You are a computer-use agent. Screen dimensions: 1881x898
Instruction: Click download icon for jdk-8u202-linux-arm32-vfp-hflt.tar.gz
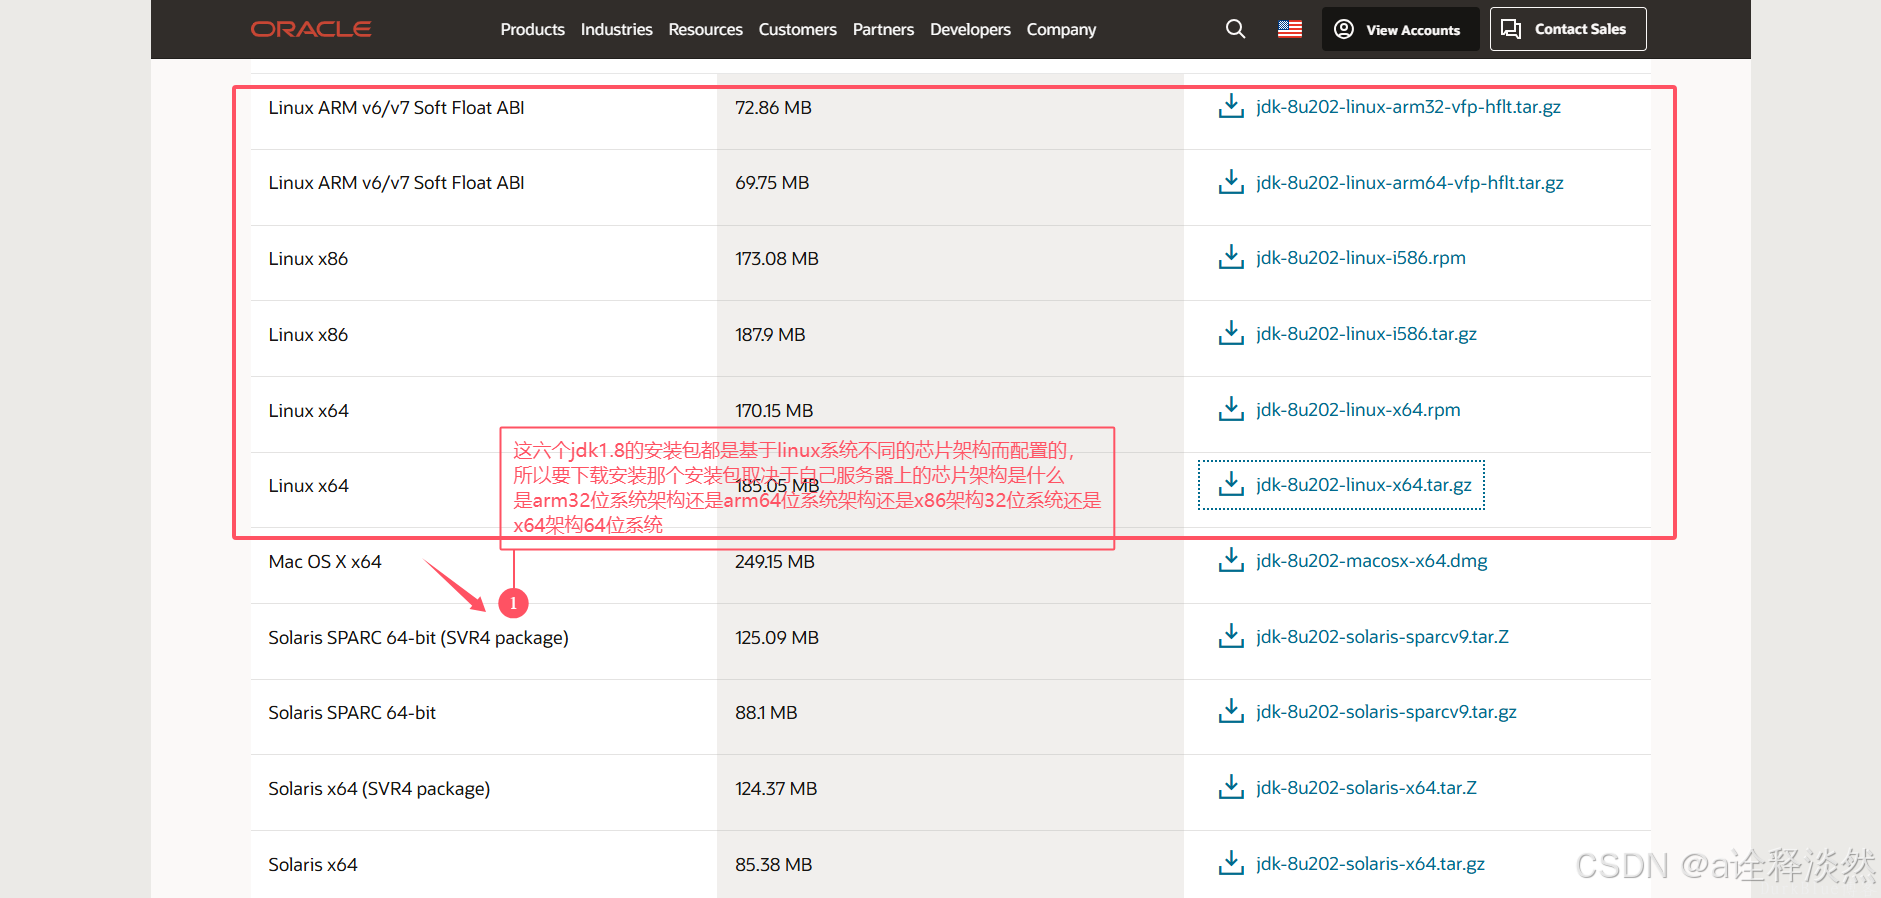pyautogui.click(x=1231, y=106)
